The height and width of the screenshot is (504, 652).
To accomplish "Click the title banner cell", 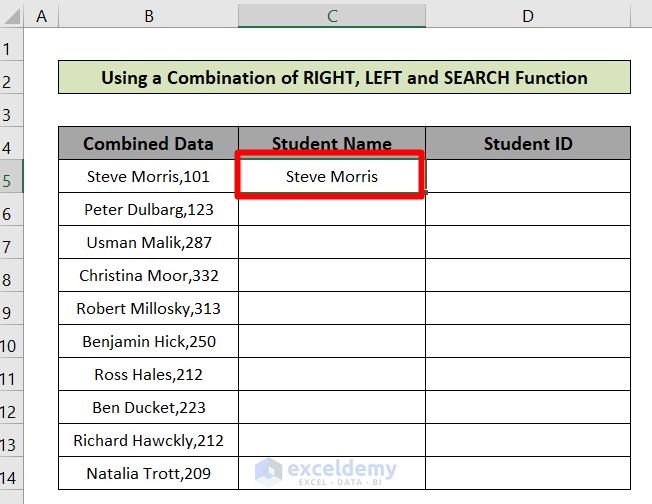I will click(344, 78).
